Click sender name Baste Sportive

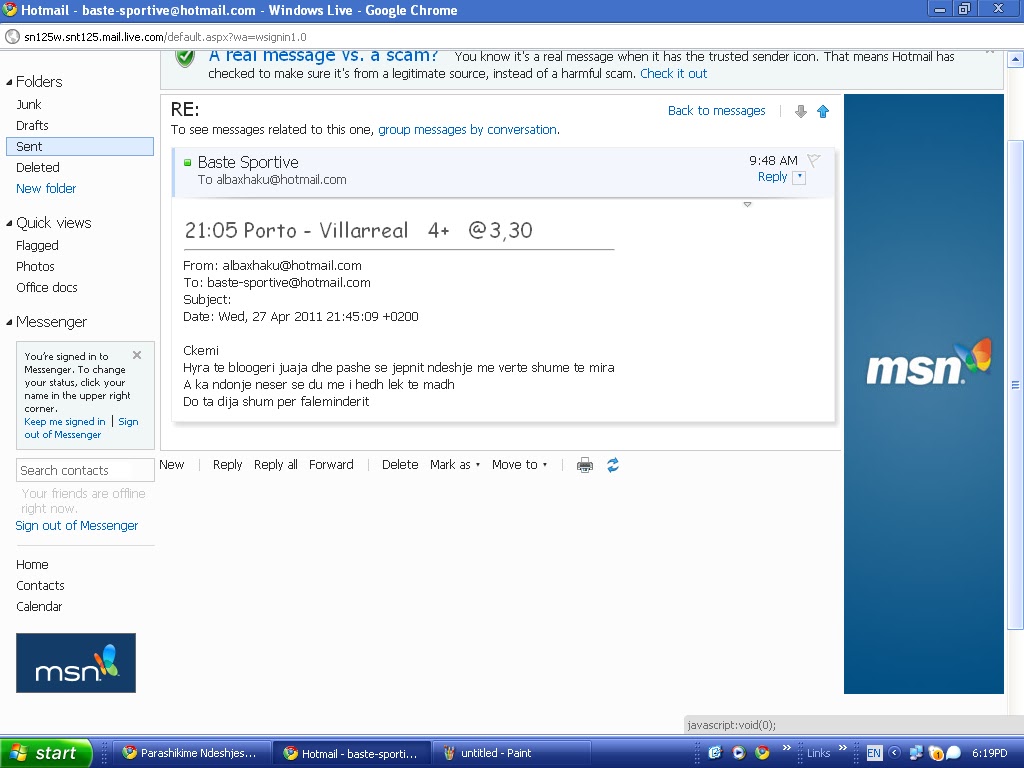pos(248,162)
